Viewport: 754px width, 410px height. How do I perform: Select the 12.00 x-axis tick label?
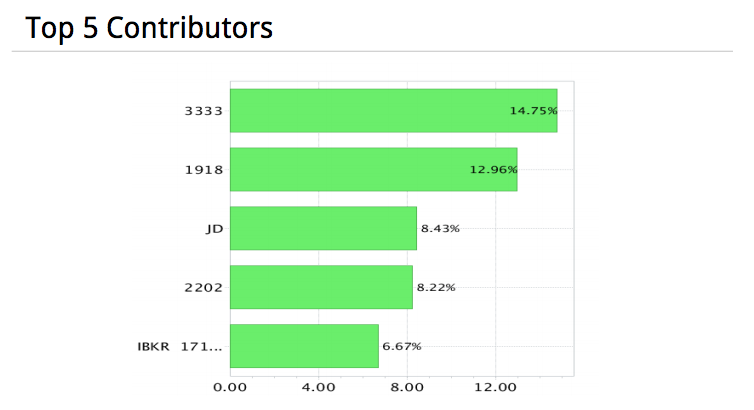(495, 387)
